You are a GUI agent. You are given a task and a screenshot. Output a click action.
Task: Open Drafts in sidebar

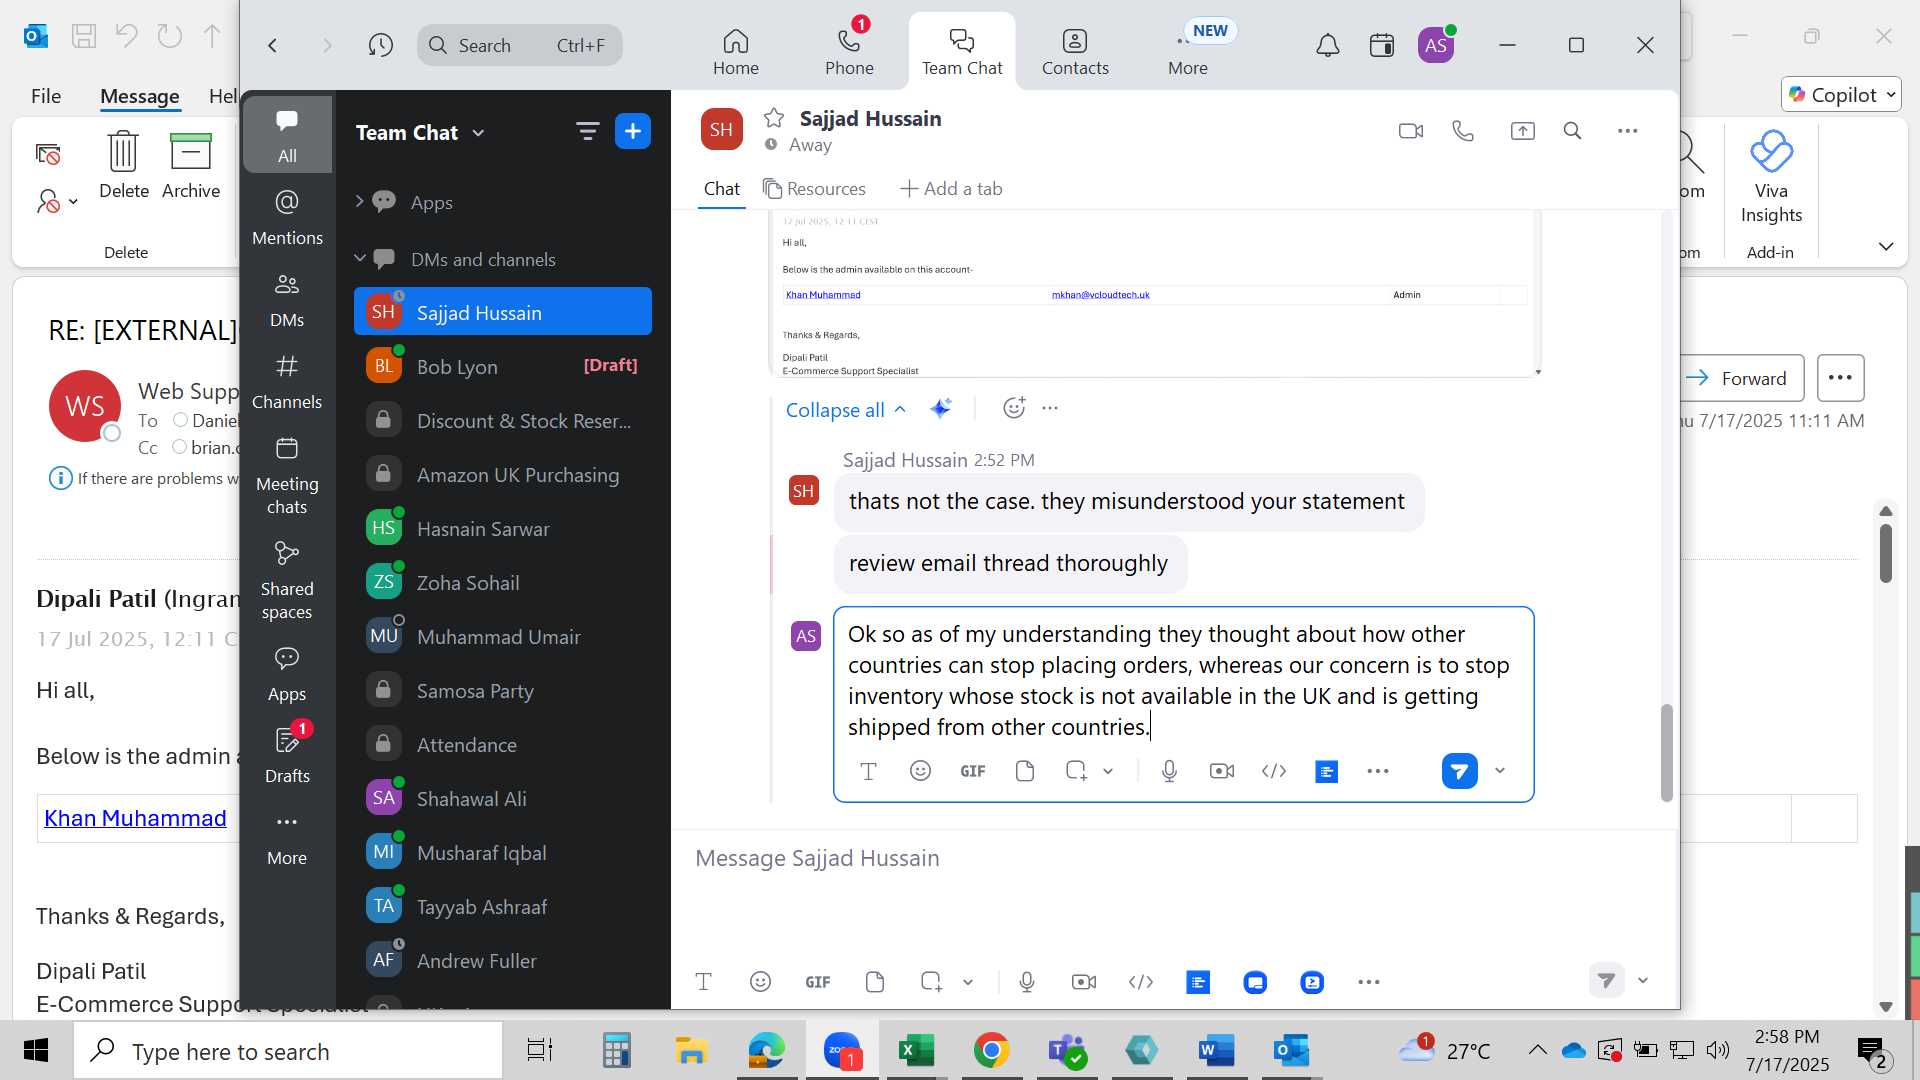click(x=287, y=754)
